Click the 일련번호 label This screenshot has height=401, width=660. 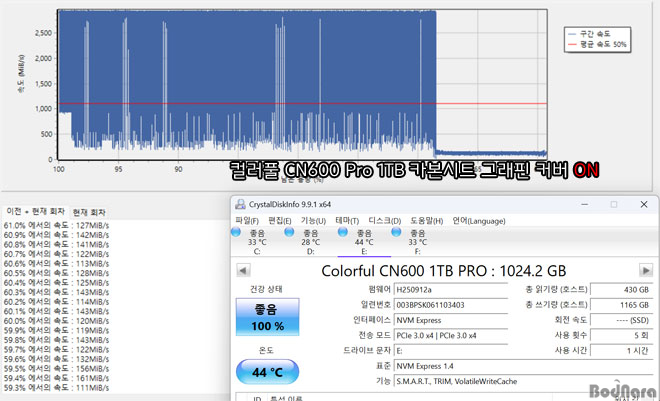(375, 305)
